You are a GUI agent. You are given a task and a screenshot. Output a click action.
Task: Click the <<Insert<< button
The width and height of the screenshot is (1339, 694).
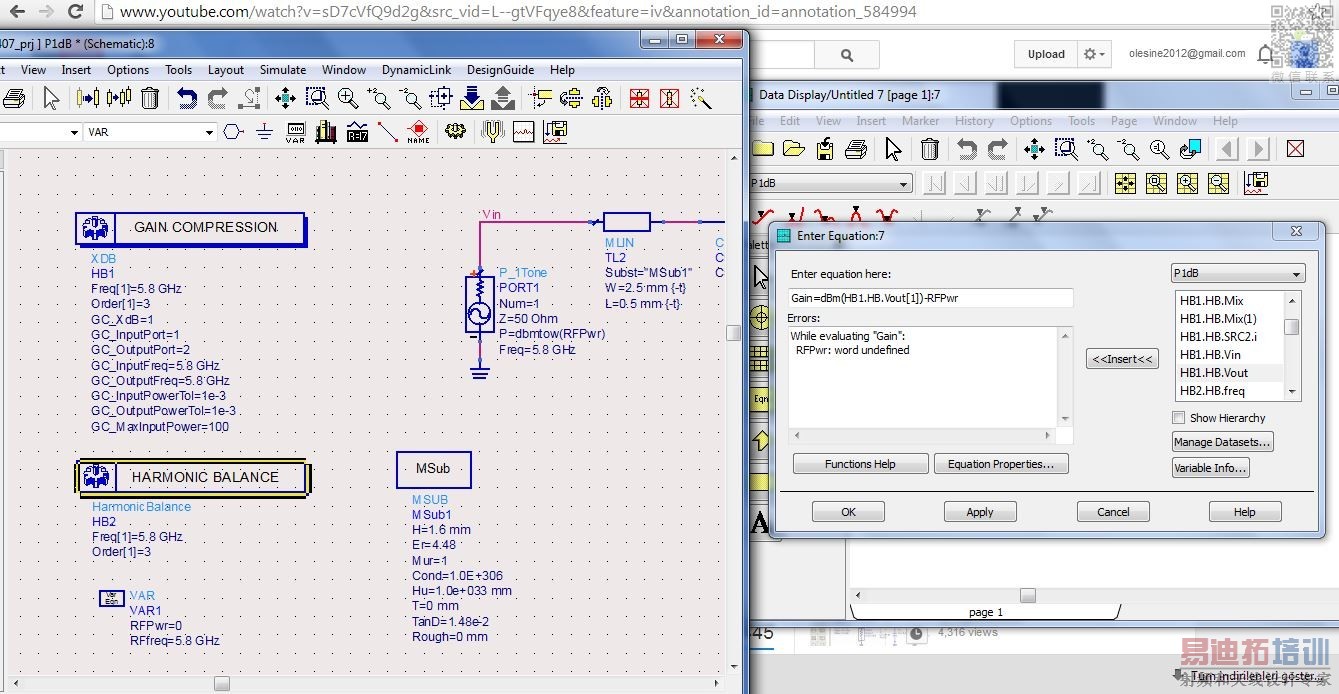1122,359
